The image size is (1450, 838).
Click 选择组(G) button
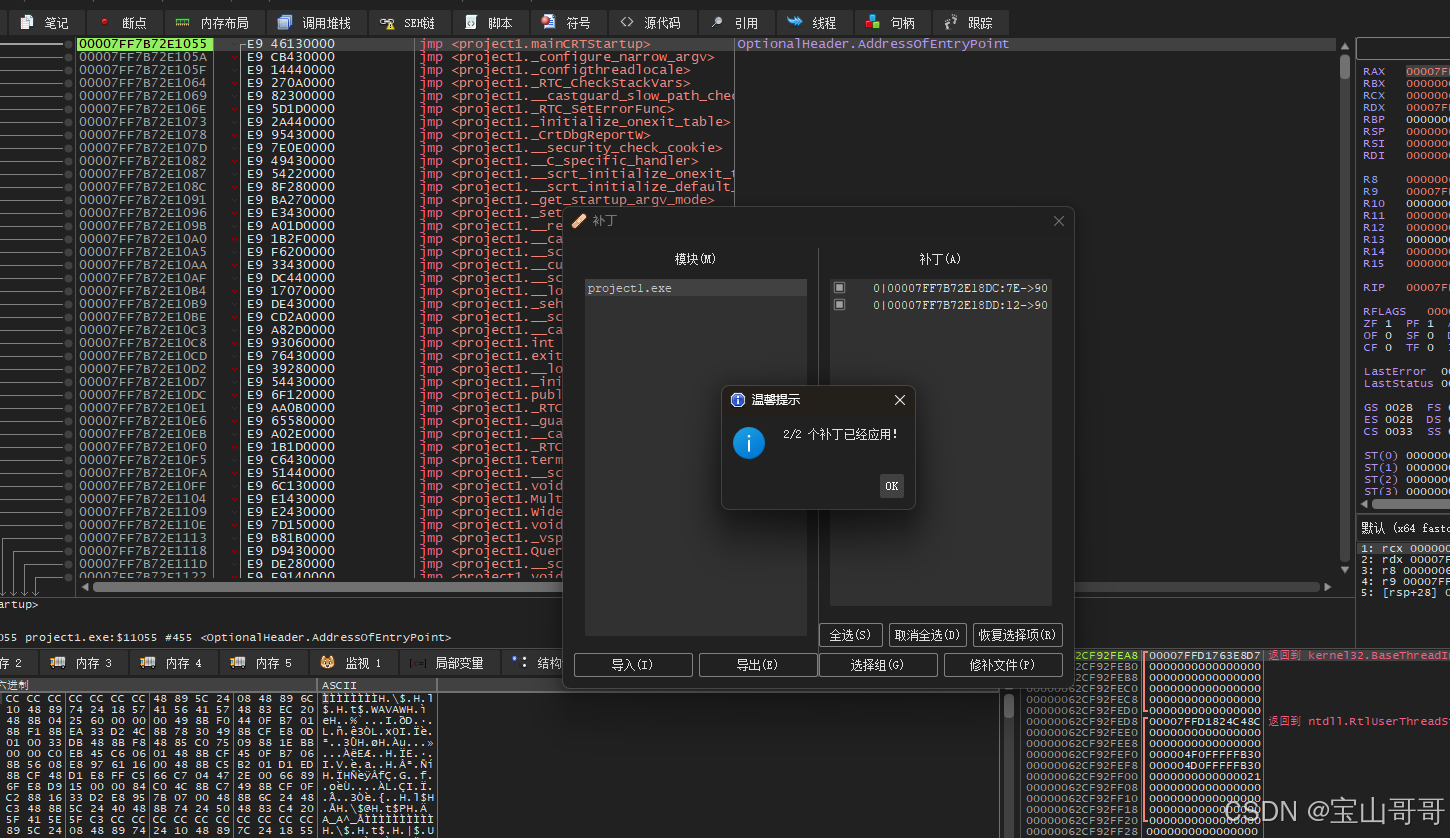coord(878,665)
